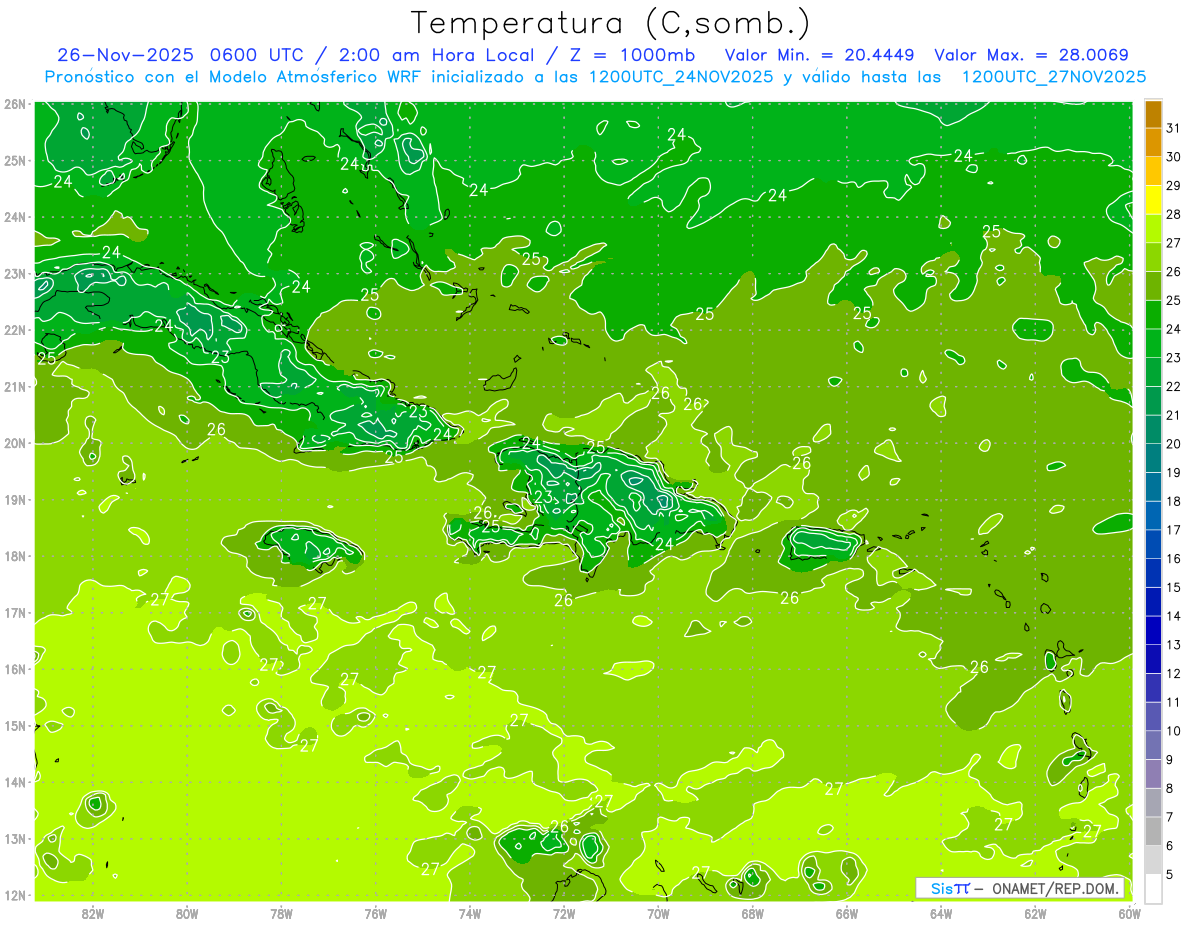Click 'Valor Min. = 20.4449' readout
1200x927 pixels.
pos(820,55)
